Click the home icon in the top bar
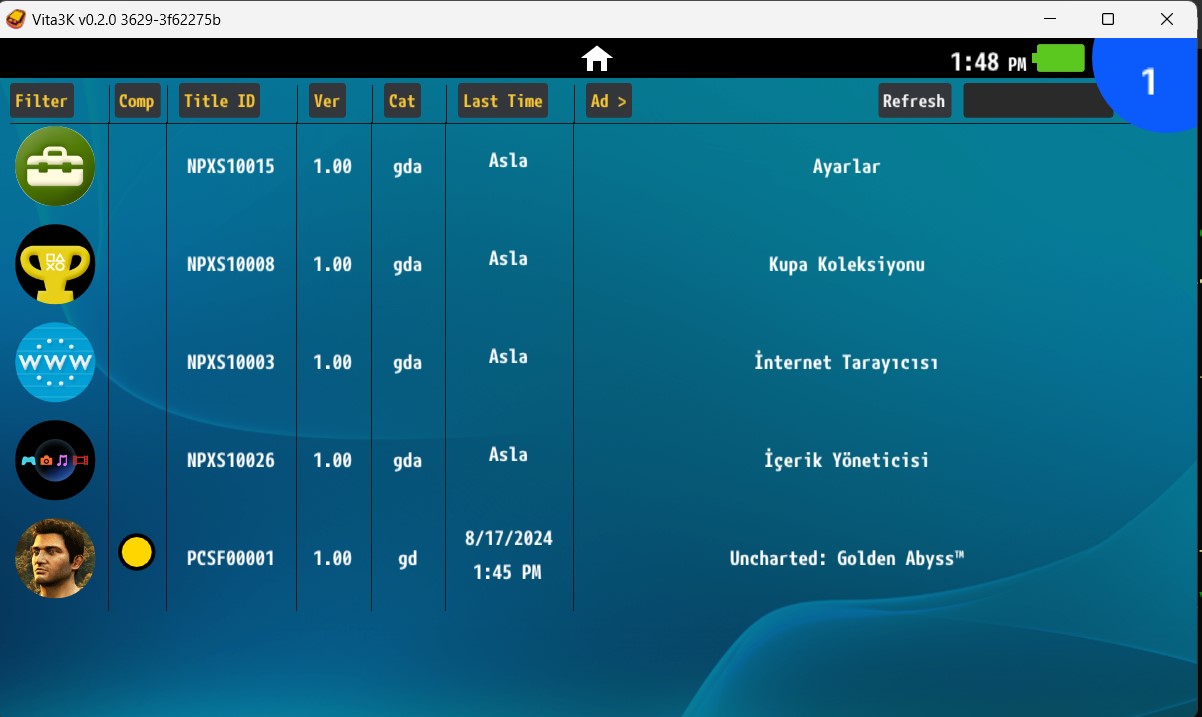Viewport: 1202px width, 717px height. click(x=597, y=59)
